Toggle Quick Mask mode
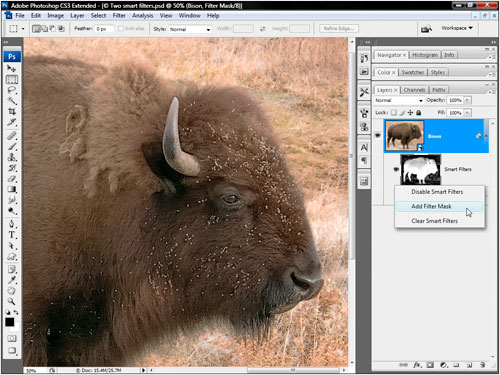This screenshot has width=500, height=375. [12, 338]
